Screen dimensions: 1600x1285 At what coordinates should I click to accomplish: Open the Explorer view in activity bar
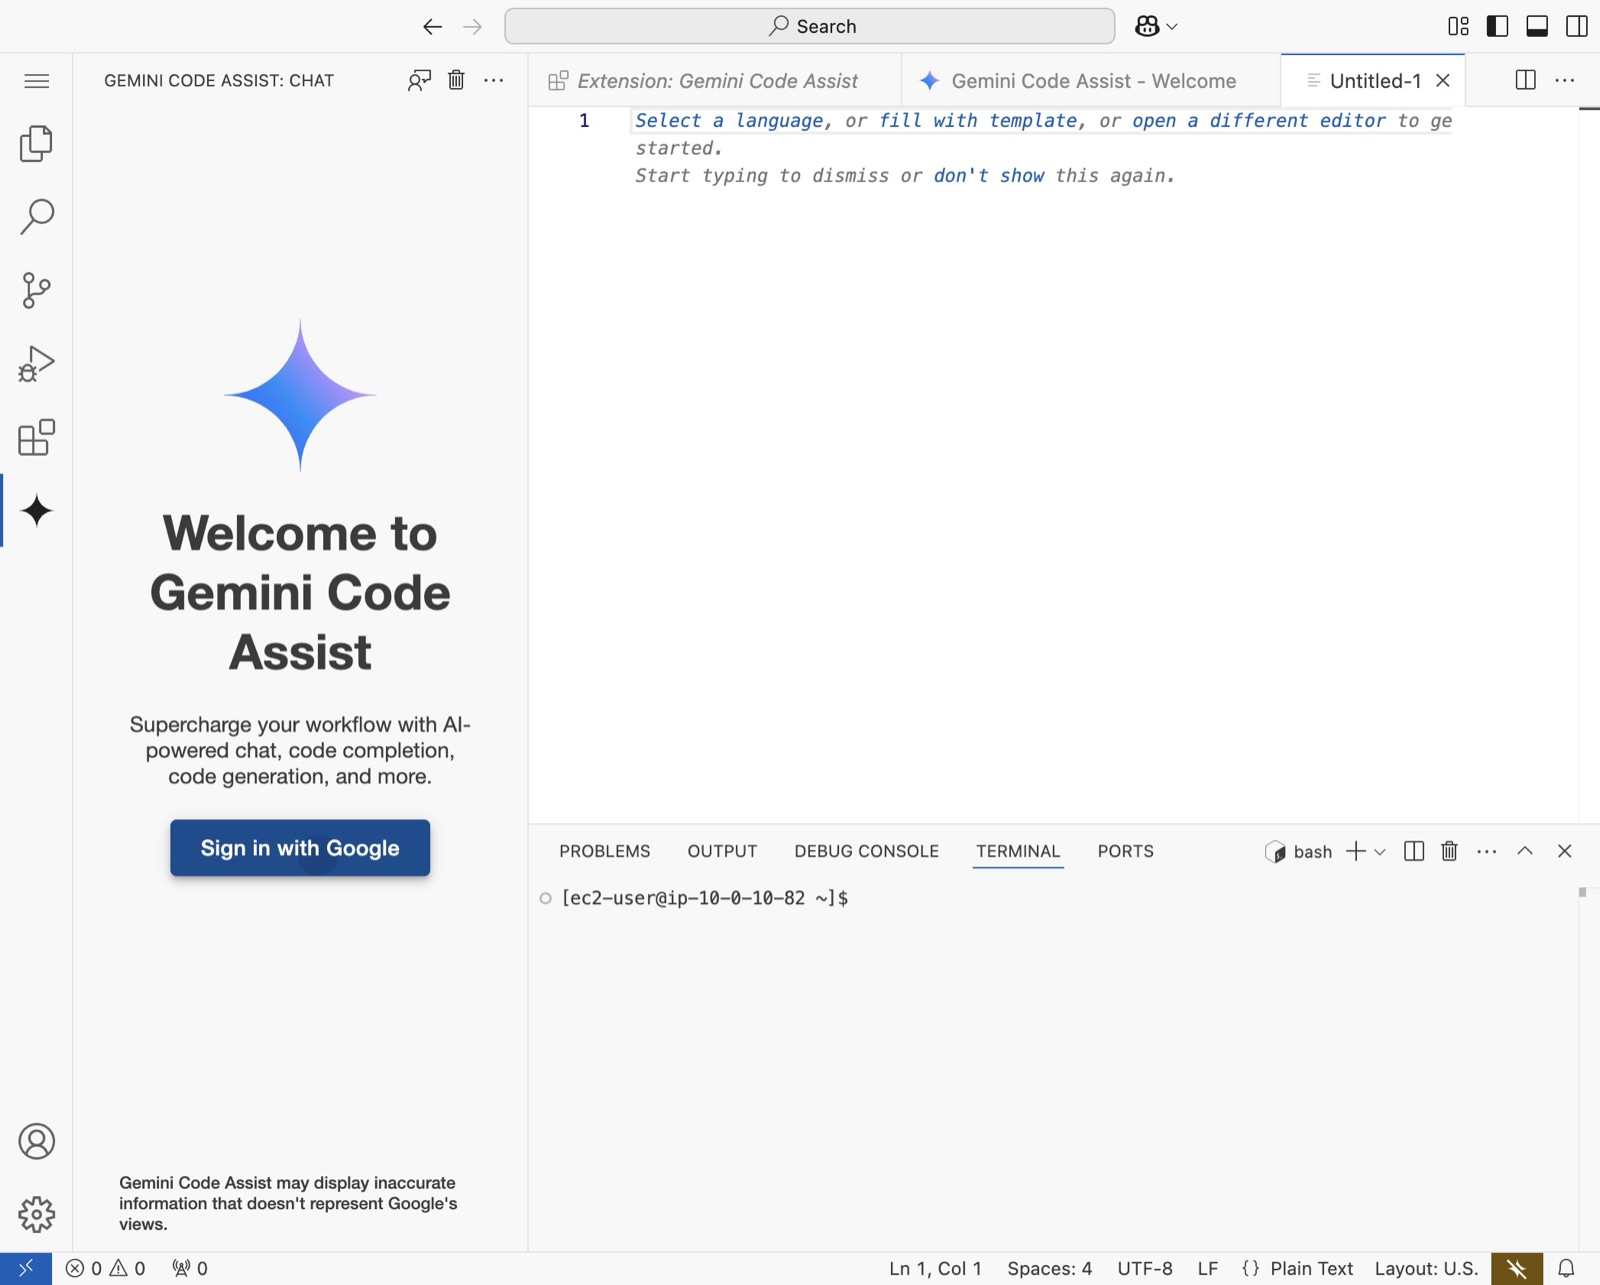(x=36, y=143)
